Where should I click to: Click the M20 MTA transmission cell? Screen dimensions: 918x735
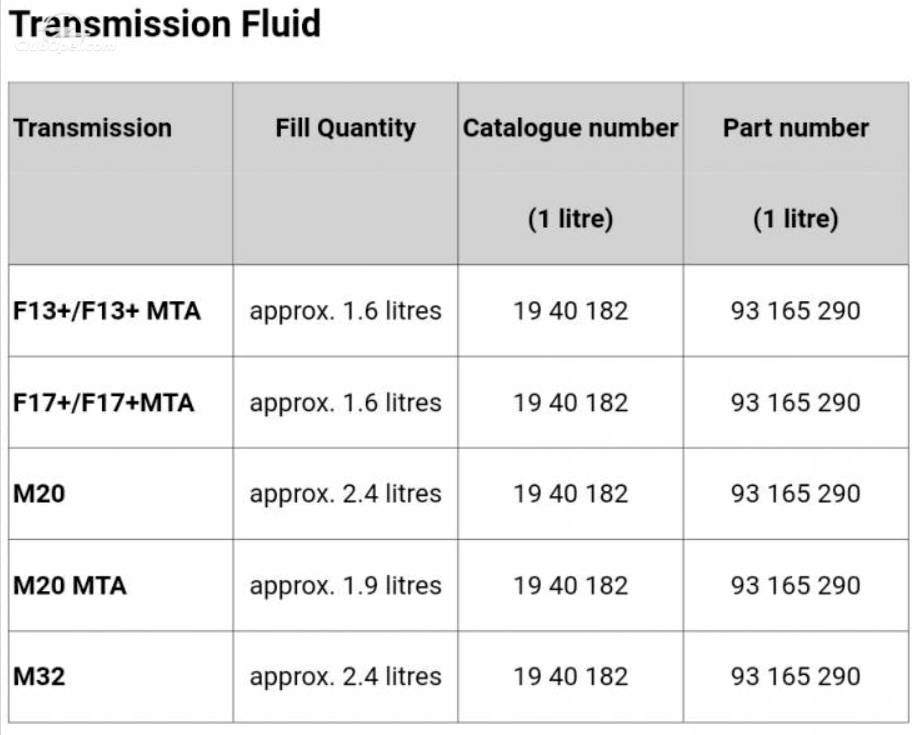70,586
